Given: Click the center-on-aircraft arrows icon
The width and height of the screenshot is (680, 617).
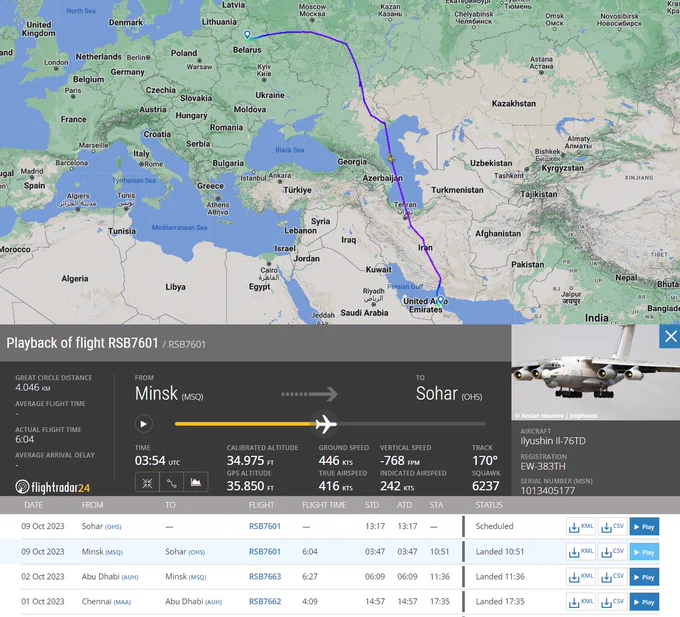Looking at the screenshot, I should click(x=147, y=483).
